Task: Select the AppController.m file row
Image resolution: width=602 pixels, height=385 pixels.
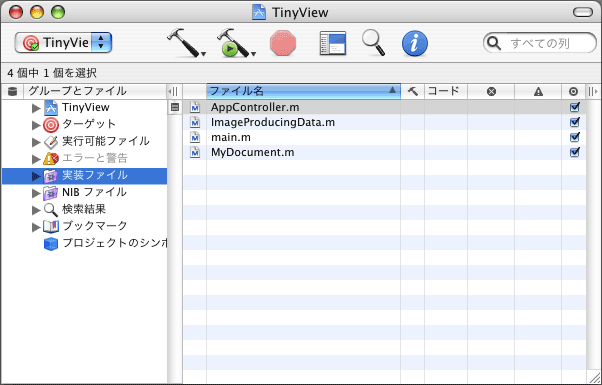Action: [384, 107]
